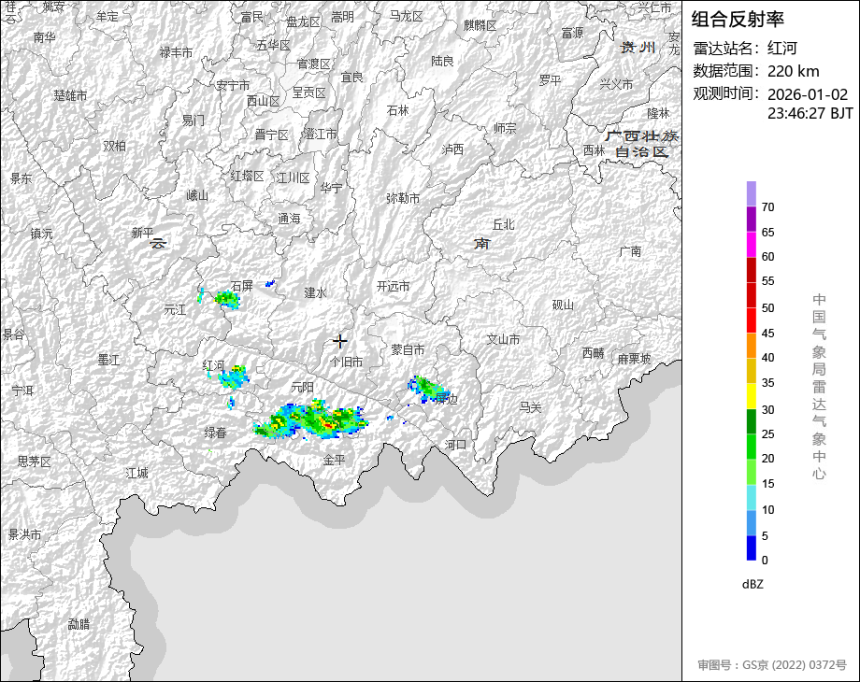Click the orange 40–45 dBZ legend swatch
860x682 pixels.
click(751, 346)
